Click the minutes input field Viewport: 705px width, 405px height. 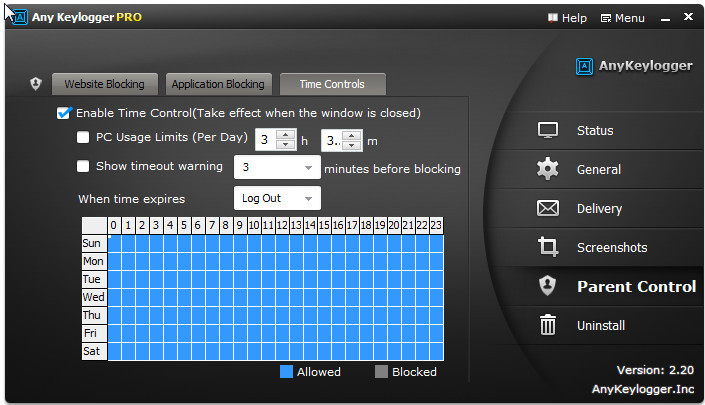pyautogui.click(x=332, y=140)
